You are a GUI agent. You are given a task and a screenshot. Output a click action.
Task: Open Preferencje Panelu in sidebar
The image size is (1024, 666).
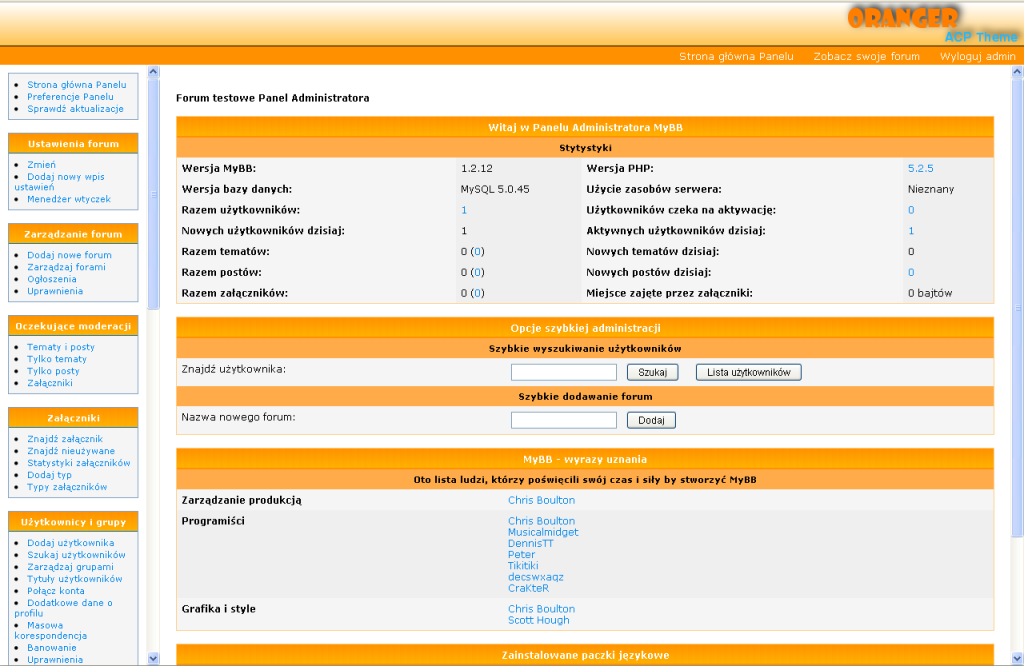[70, 97]
